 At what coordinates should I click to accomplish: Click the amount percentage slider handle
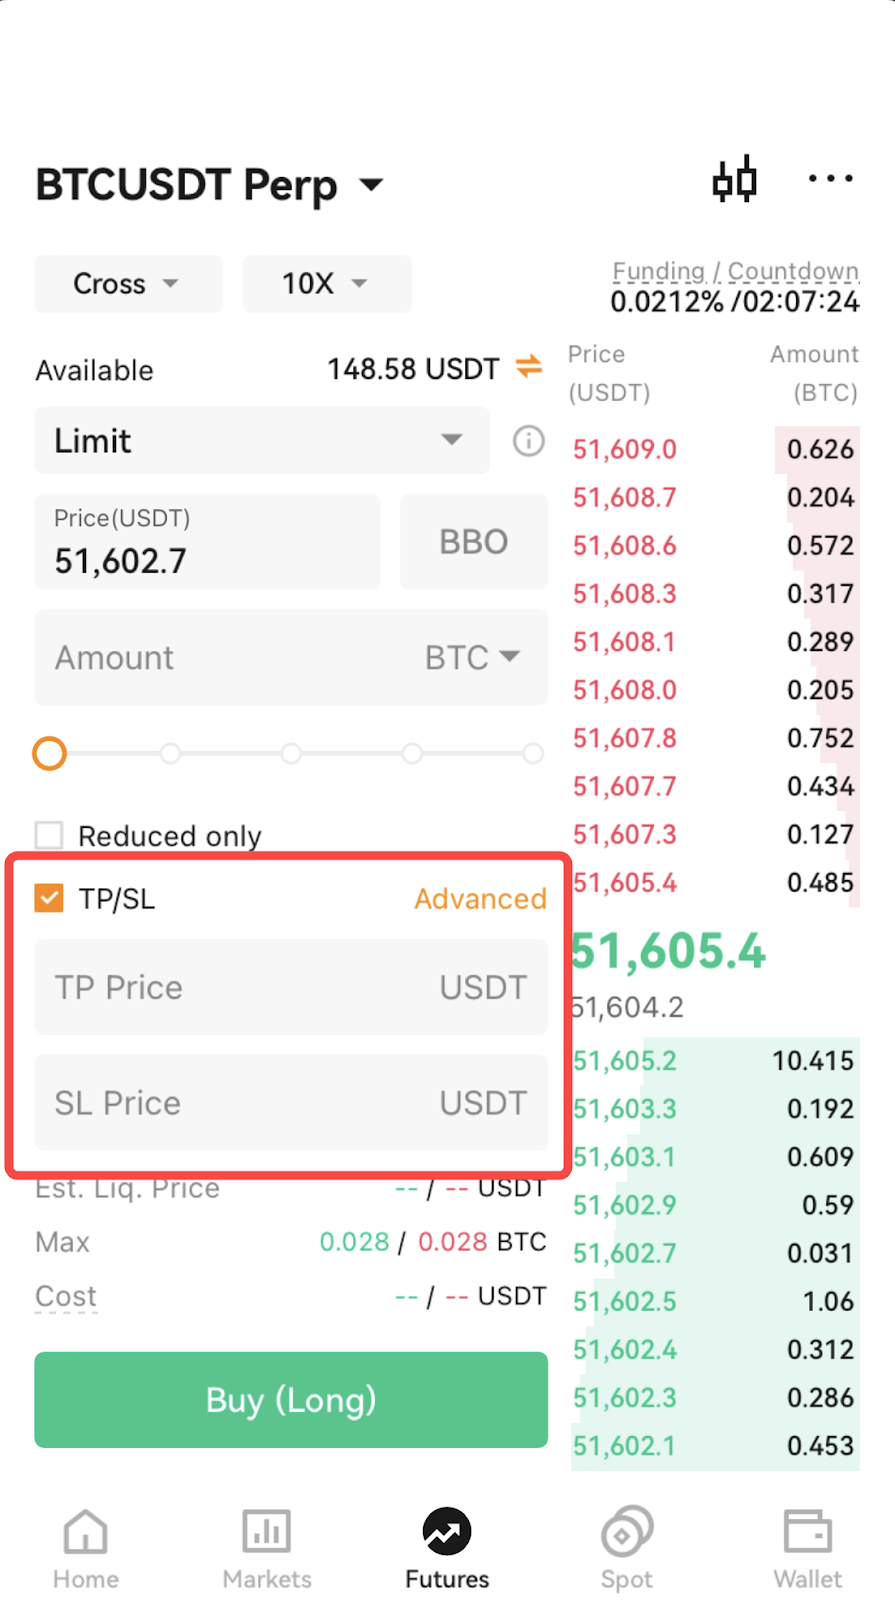[x=50, y=753]
